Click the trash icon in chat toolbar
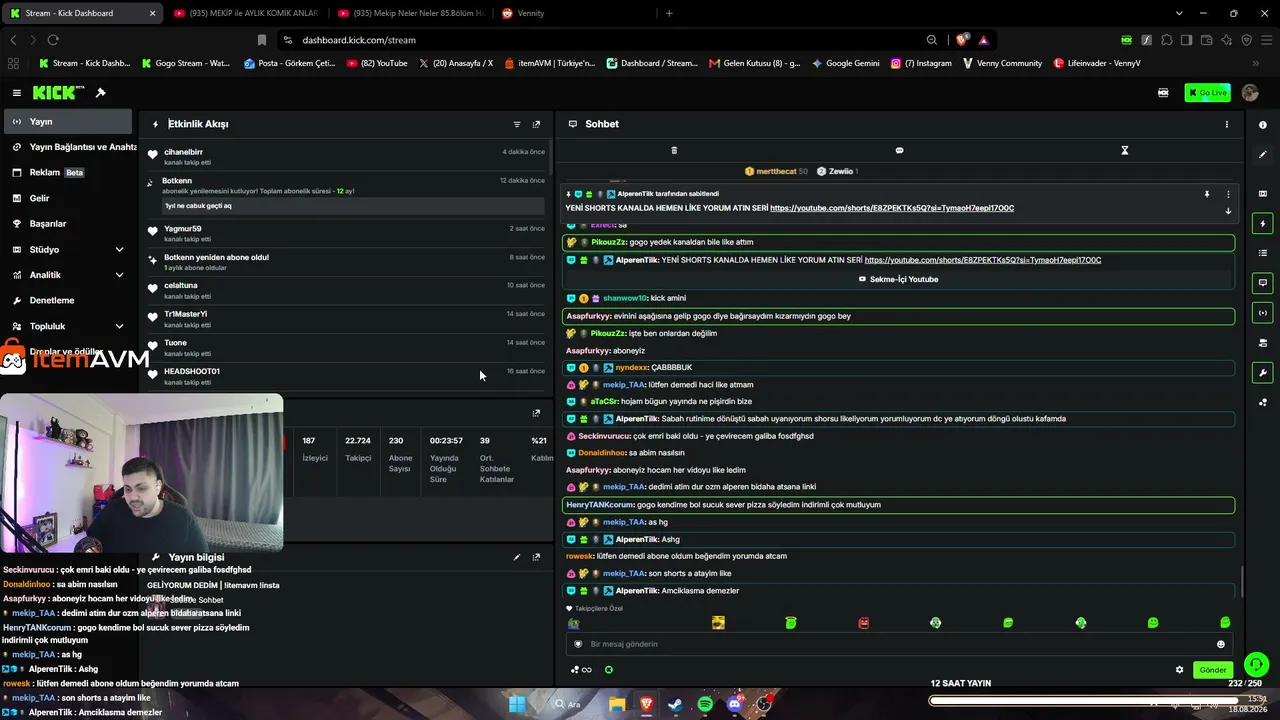This screenshot has height=720, width=1280. pos(674,150)
